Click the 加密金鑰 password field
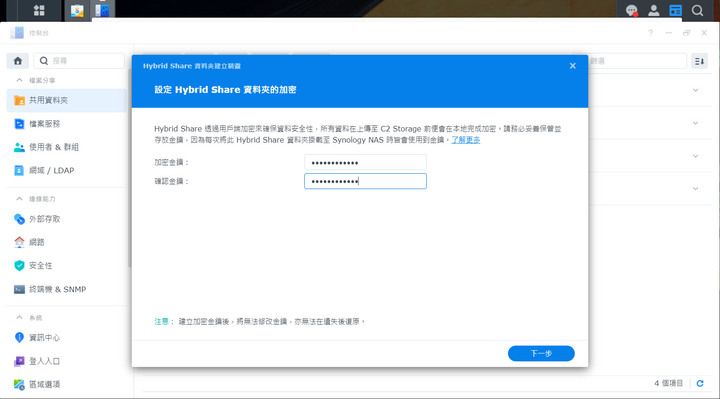 (365, 162)
